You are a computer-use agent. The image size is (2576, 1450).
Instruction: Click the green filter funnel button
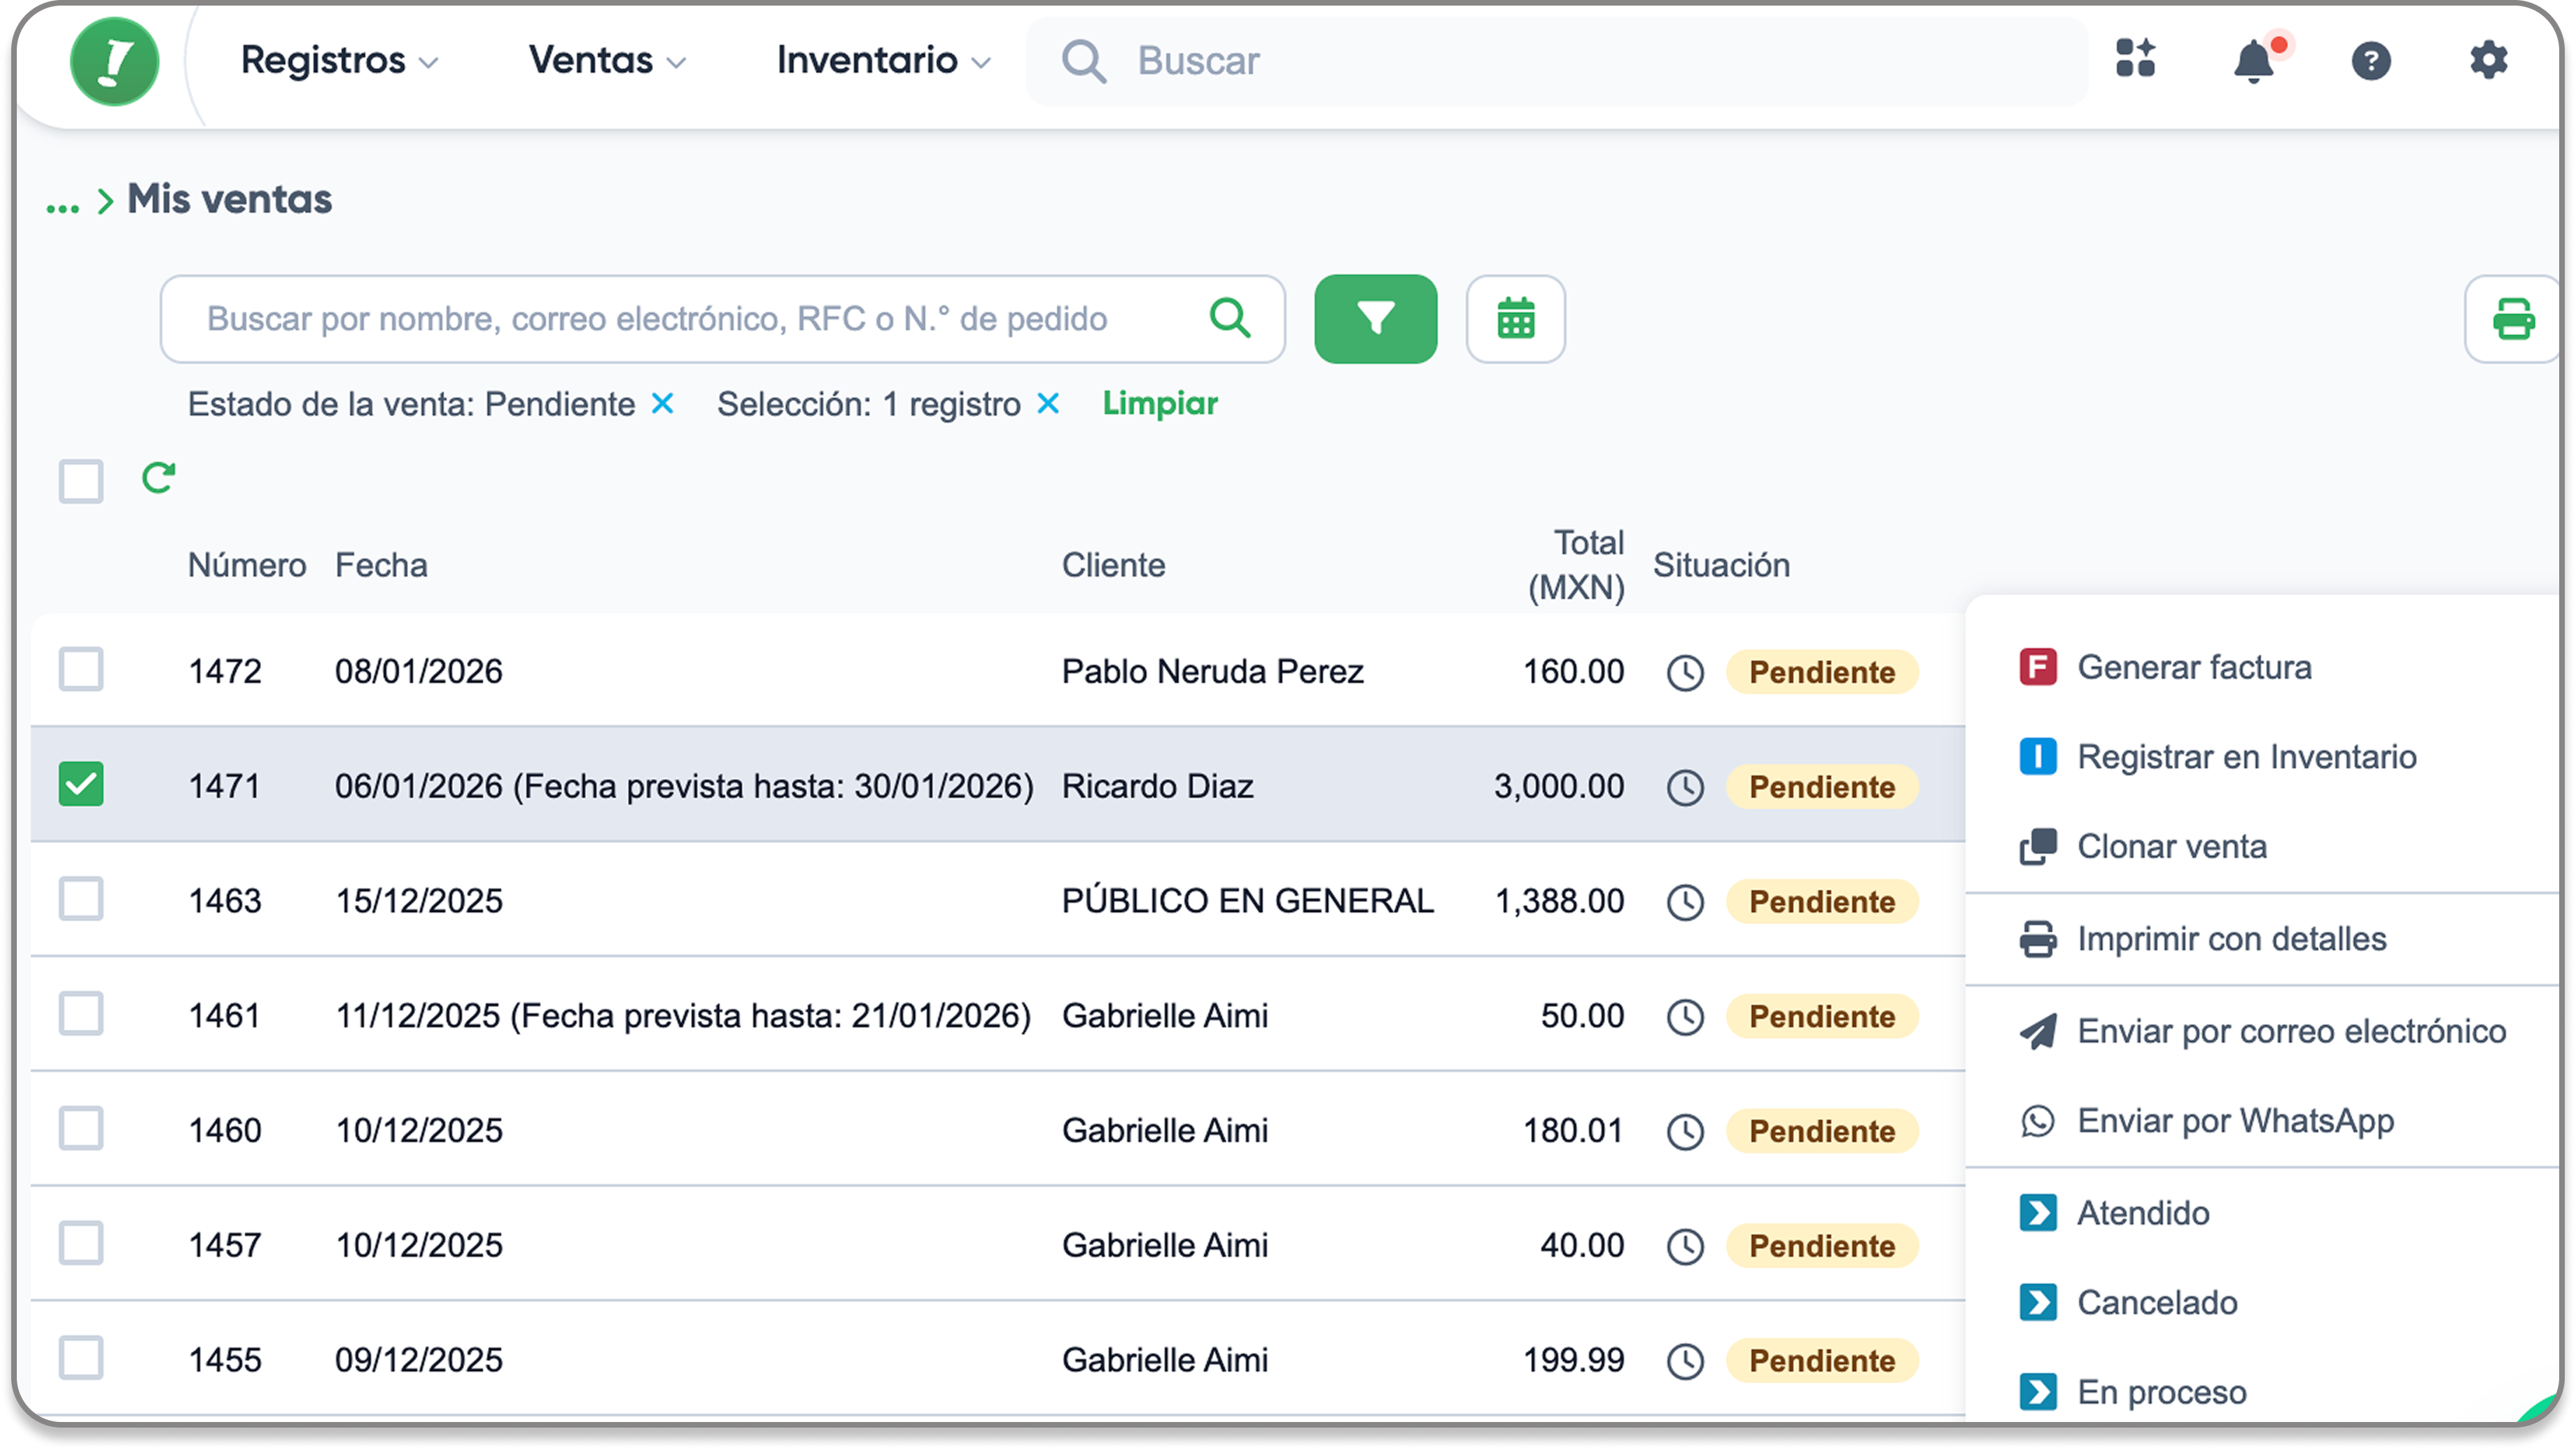(1376, 319)
